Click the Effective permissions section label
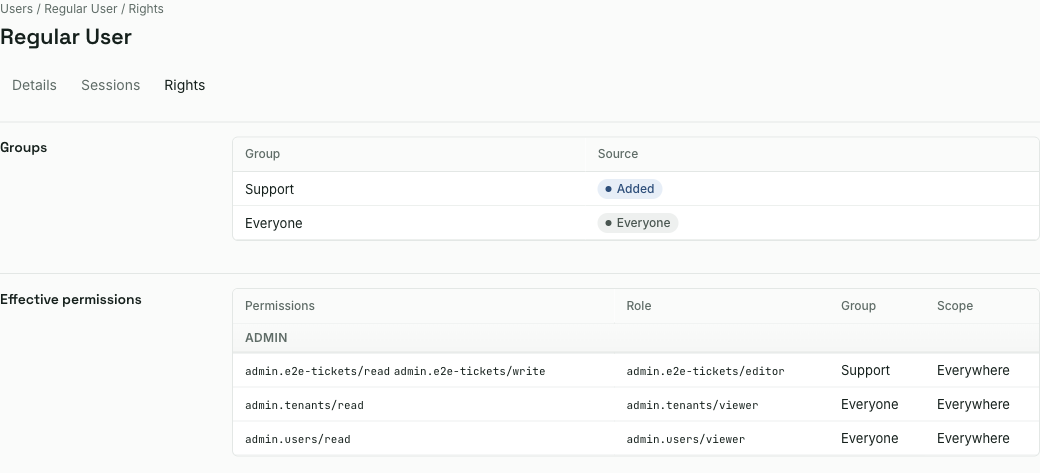 point(70,300)
